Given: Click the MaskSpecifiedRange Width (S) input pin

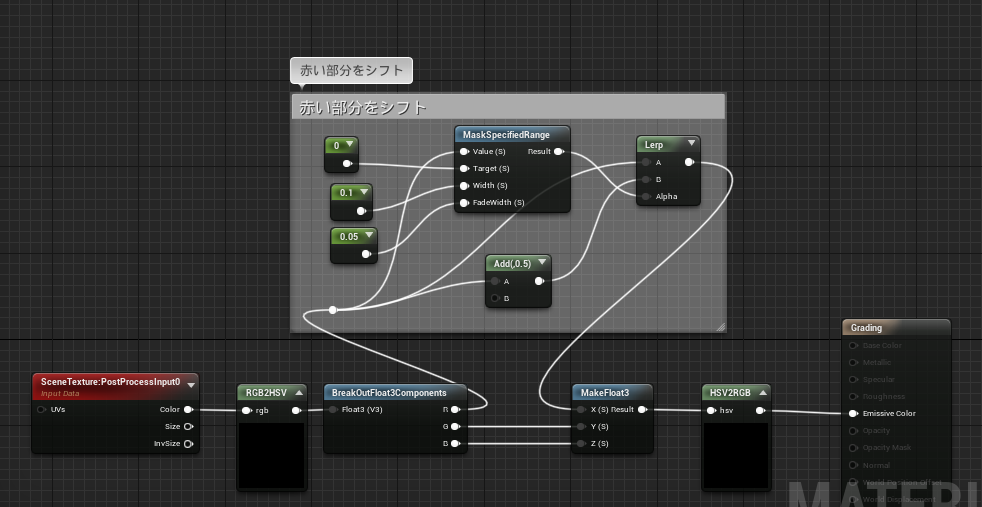Looking at the screenshot, I should click(x=464, y=185).
